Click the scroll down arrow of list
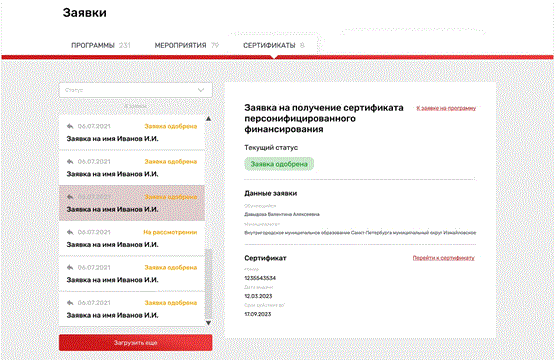The width and height of the screenshot is (555, 360). click(208, 323)
